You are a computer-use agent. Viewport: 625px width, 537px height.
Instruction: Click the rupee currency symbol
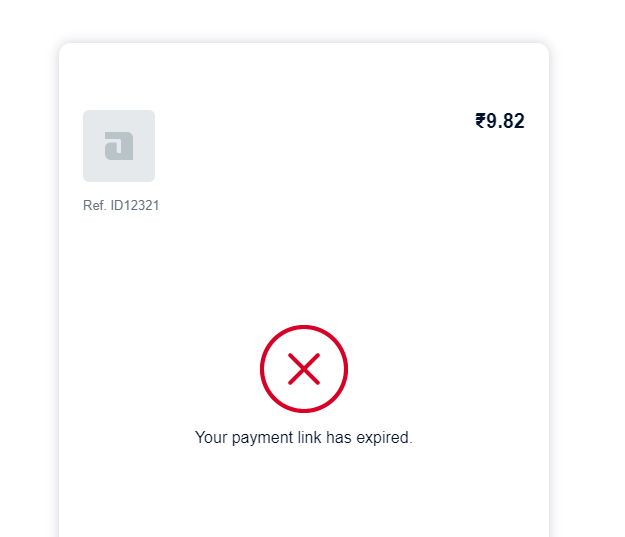click(480, 121)
